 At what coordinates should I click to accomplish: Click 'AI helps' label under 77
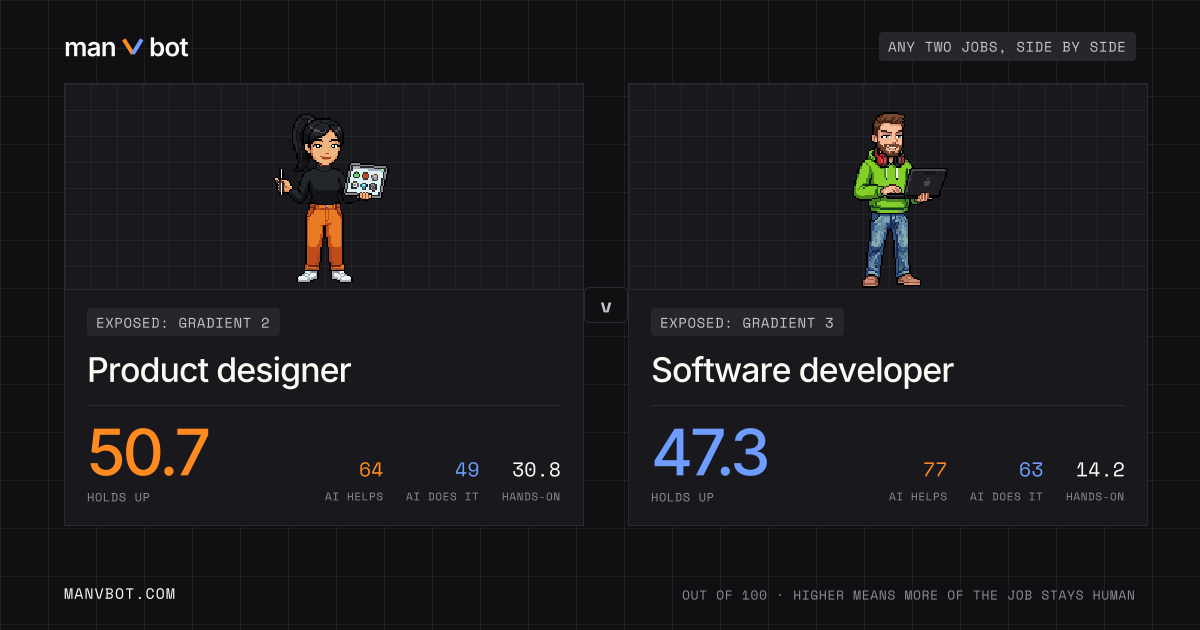pyautogui.click(x=918, y=497)
